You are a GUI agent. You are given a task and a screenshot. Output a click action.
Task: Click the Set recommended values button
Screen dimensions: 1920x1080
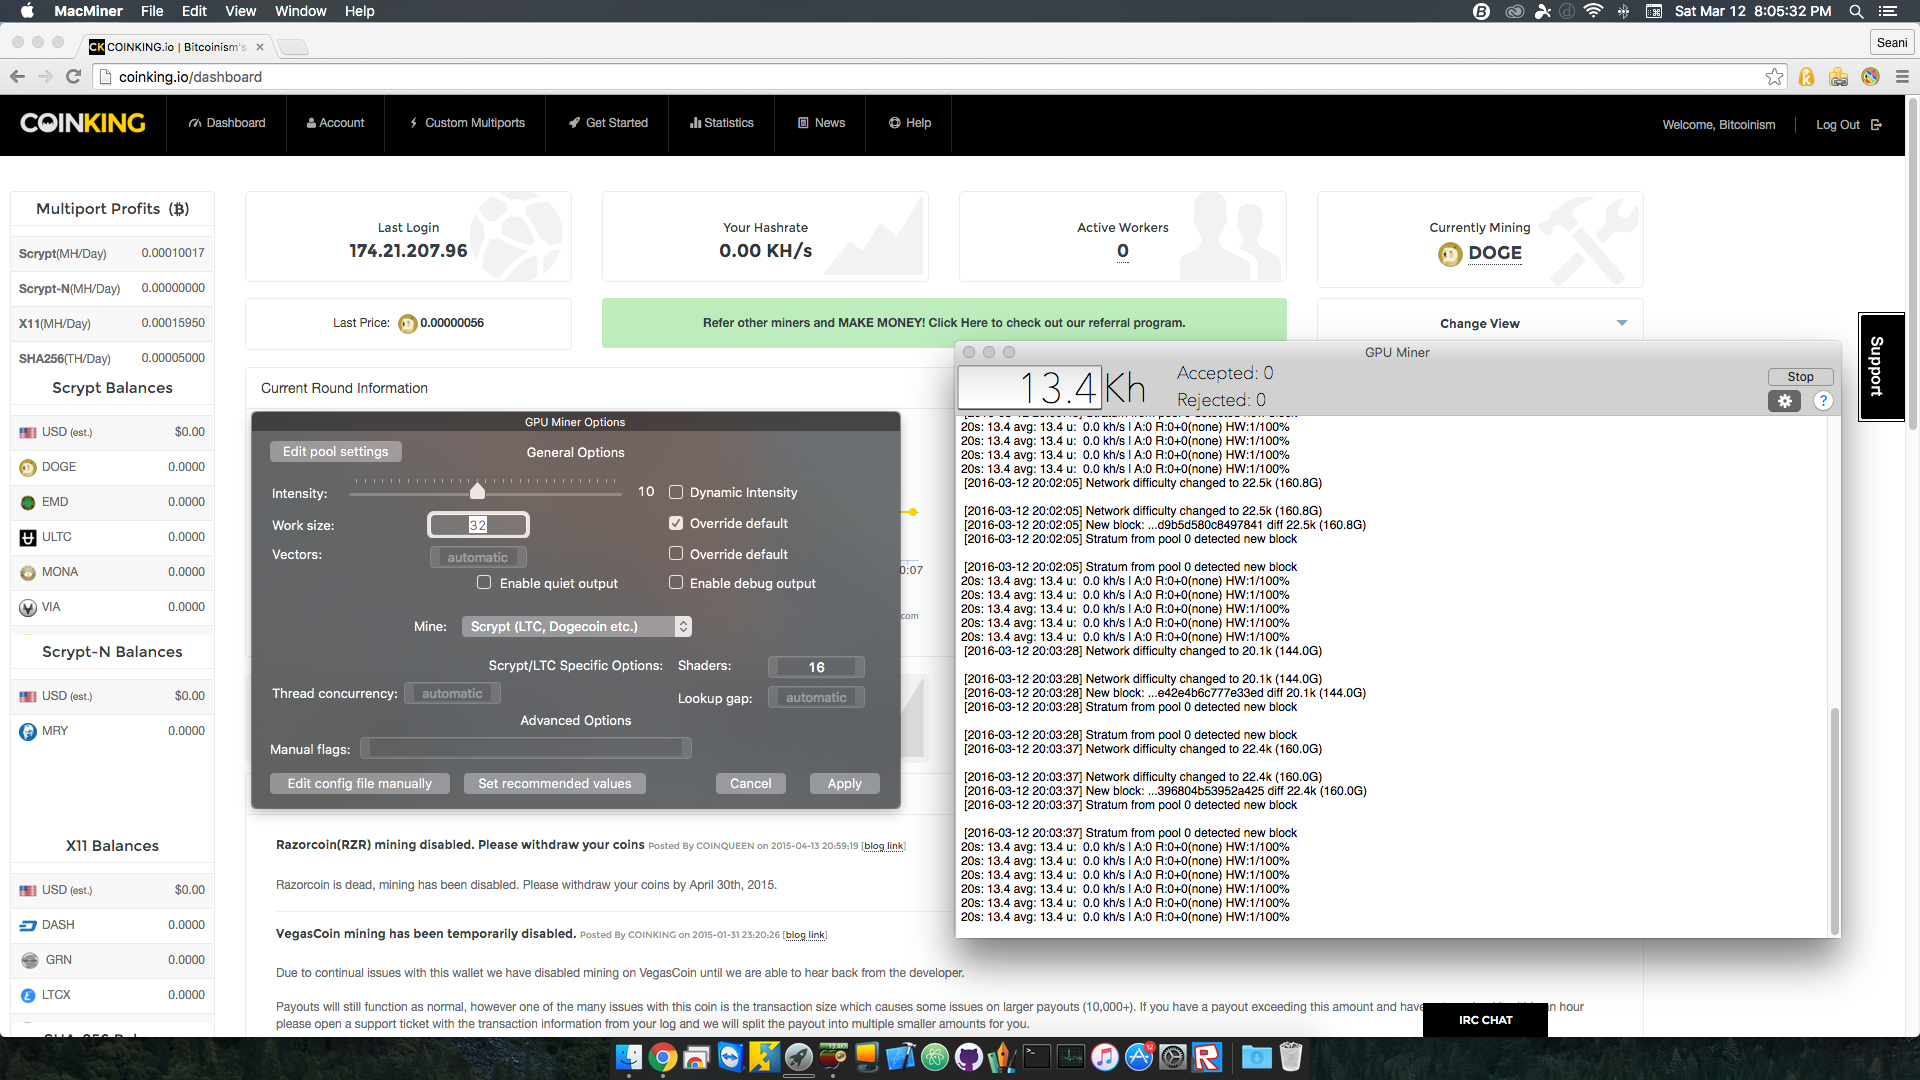pyautogui.click(x=554, y=784)
